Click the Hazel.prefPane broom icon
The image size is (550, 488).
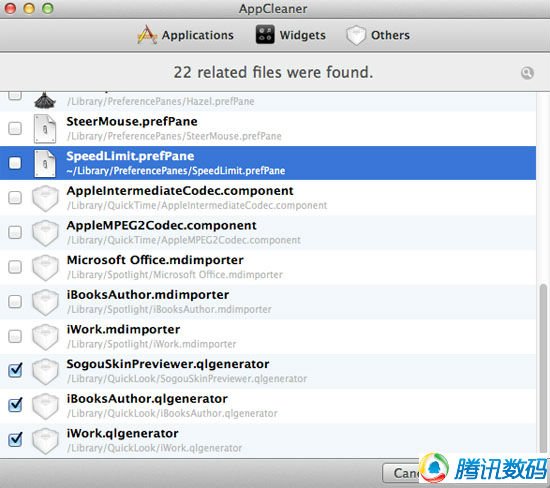pyautogui.click(x=45, y=100)
